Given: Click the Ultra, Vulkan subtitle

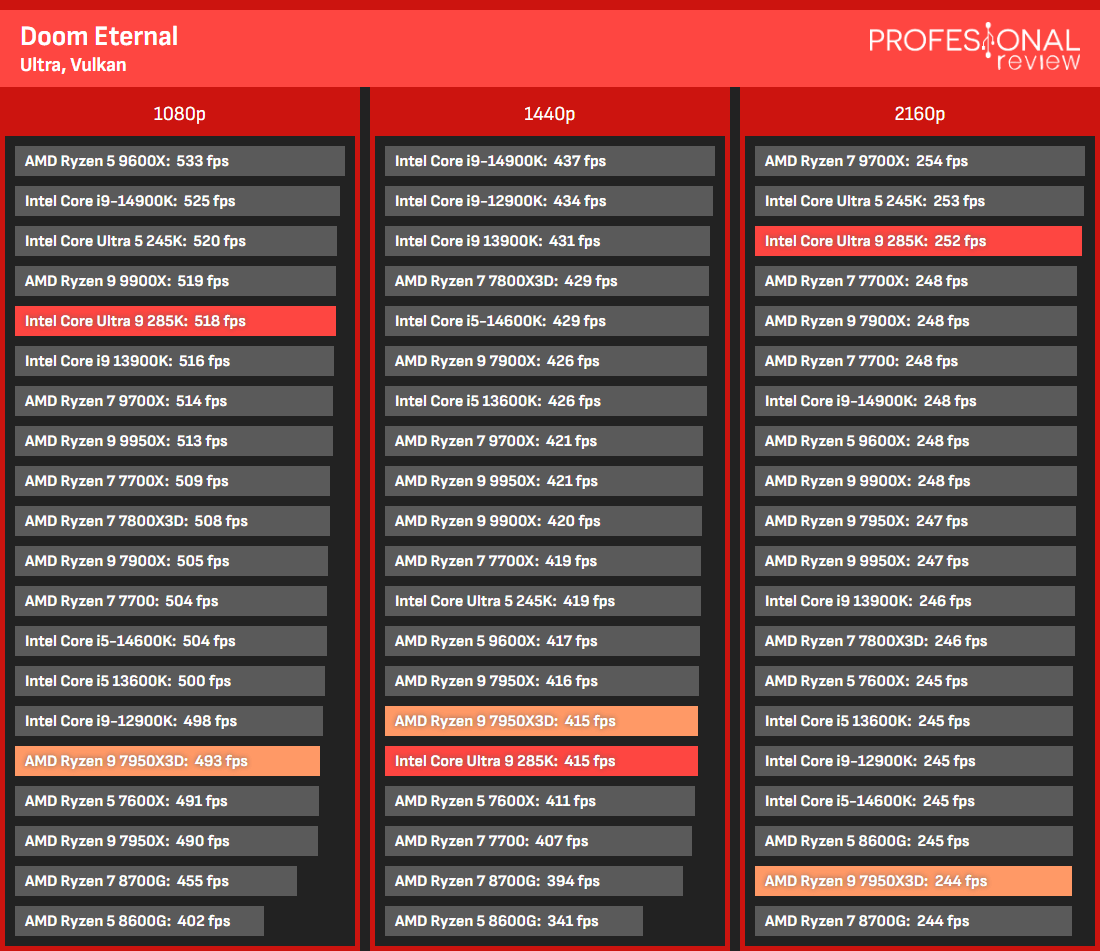Looking at the screenshot, I should point(73,65).
